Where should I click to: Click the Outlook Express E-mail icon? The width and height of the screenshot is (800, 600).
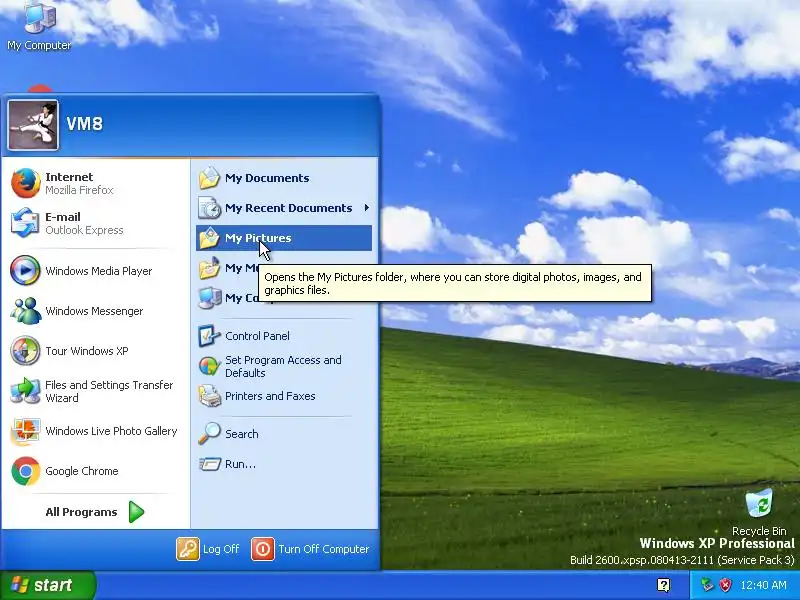(x=25, y=223)
